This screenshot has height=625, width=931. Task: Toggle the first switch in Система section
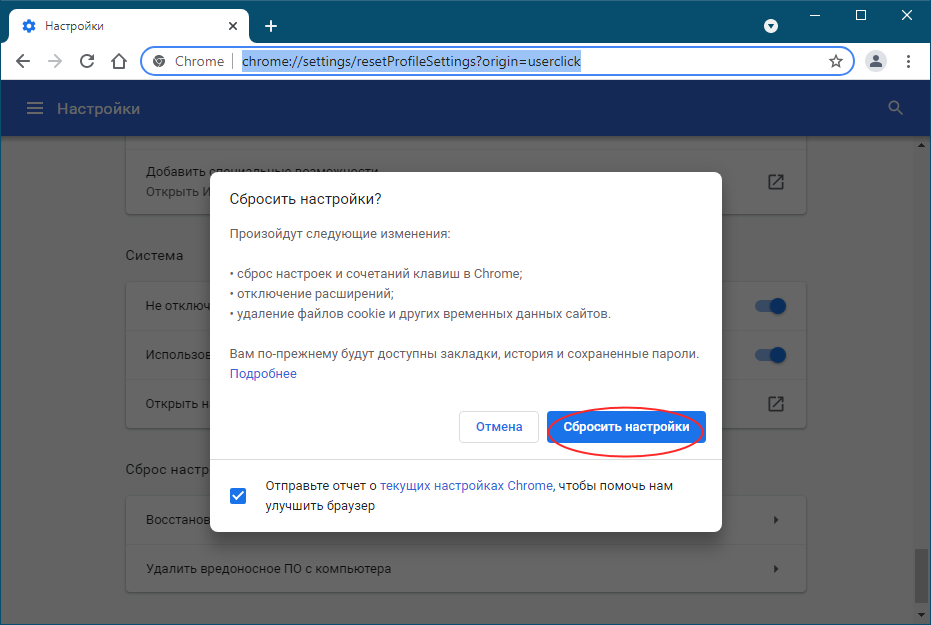point(770,306)
